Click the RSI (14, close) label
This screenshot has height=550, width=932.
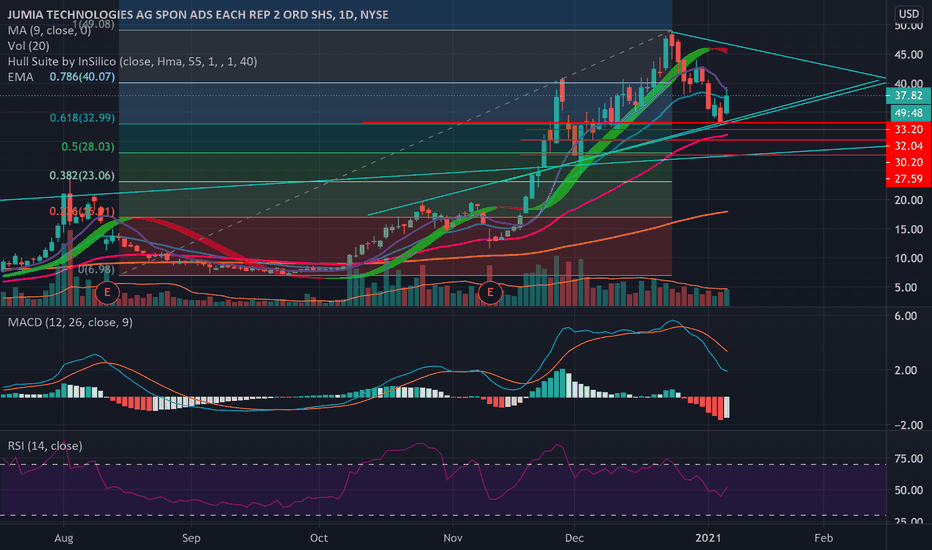45,446
